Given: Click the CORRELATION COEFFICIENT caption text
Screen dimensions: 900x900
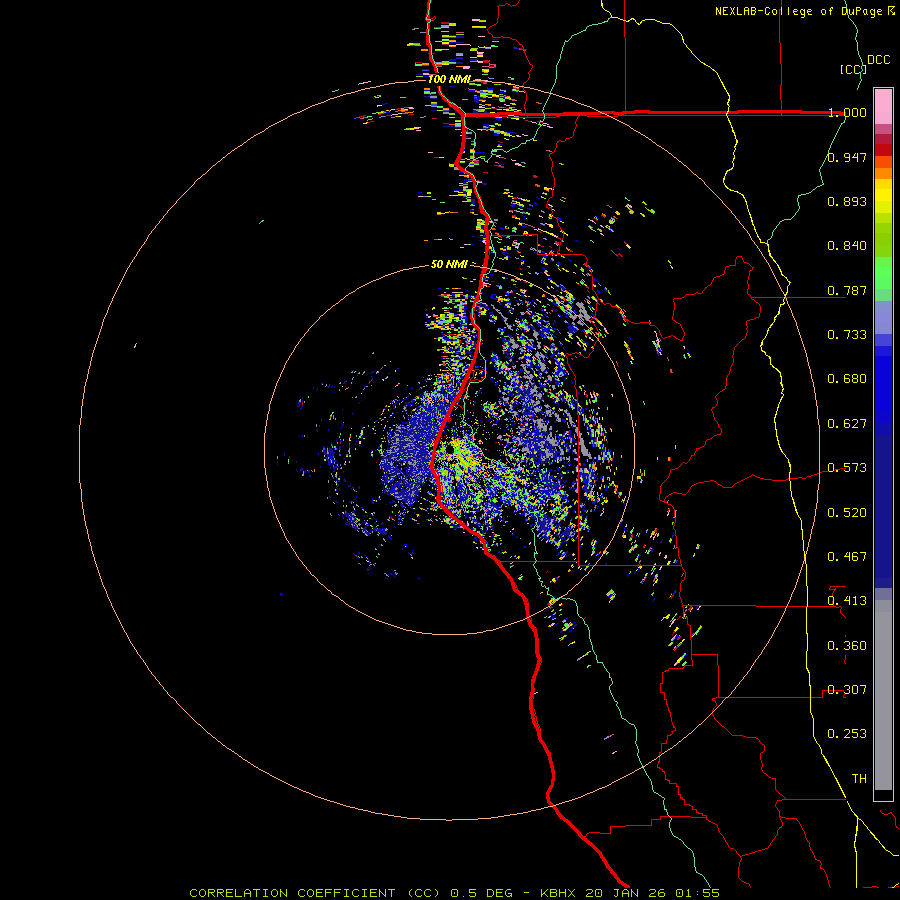Looking at the screenshot, I should point(292,893).
